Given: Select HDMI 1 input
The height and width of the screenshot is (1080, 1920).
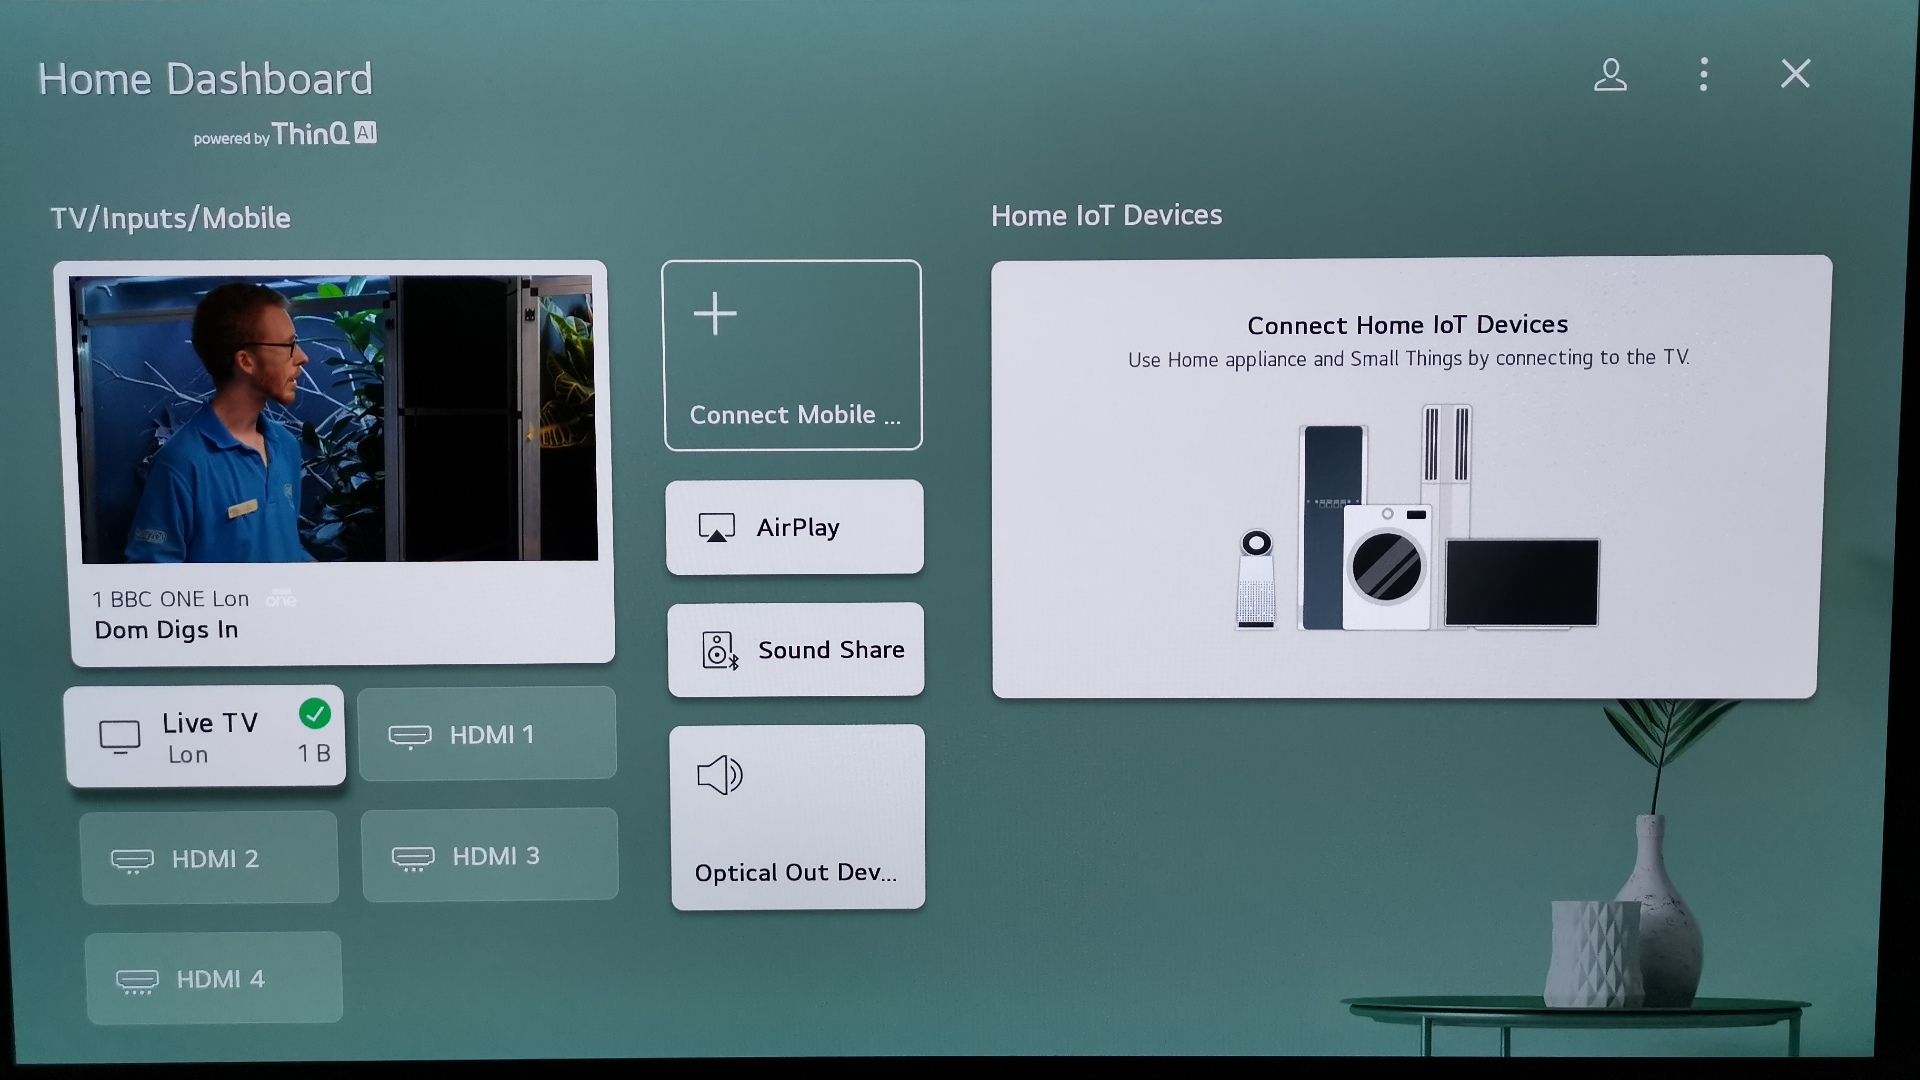Looking at the screenshot, I should pyautogui.click(x=487, y=735).
